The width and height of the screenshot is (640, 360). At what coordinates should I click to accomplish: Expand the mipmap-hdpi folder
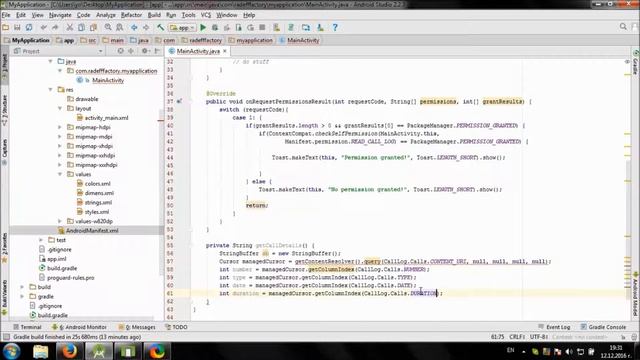click(60, 127)
